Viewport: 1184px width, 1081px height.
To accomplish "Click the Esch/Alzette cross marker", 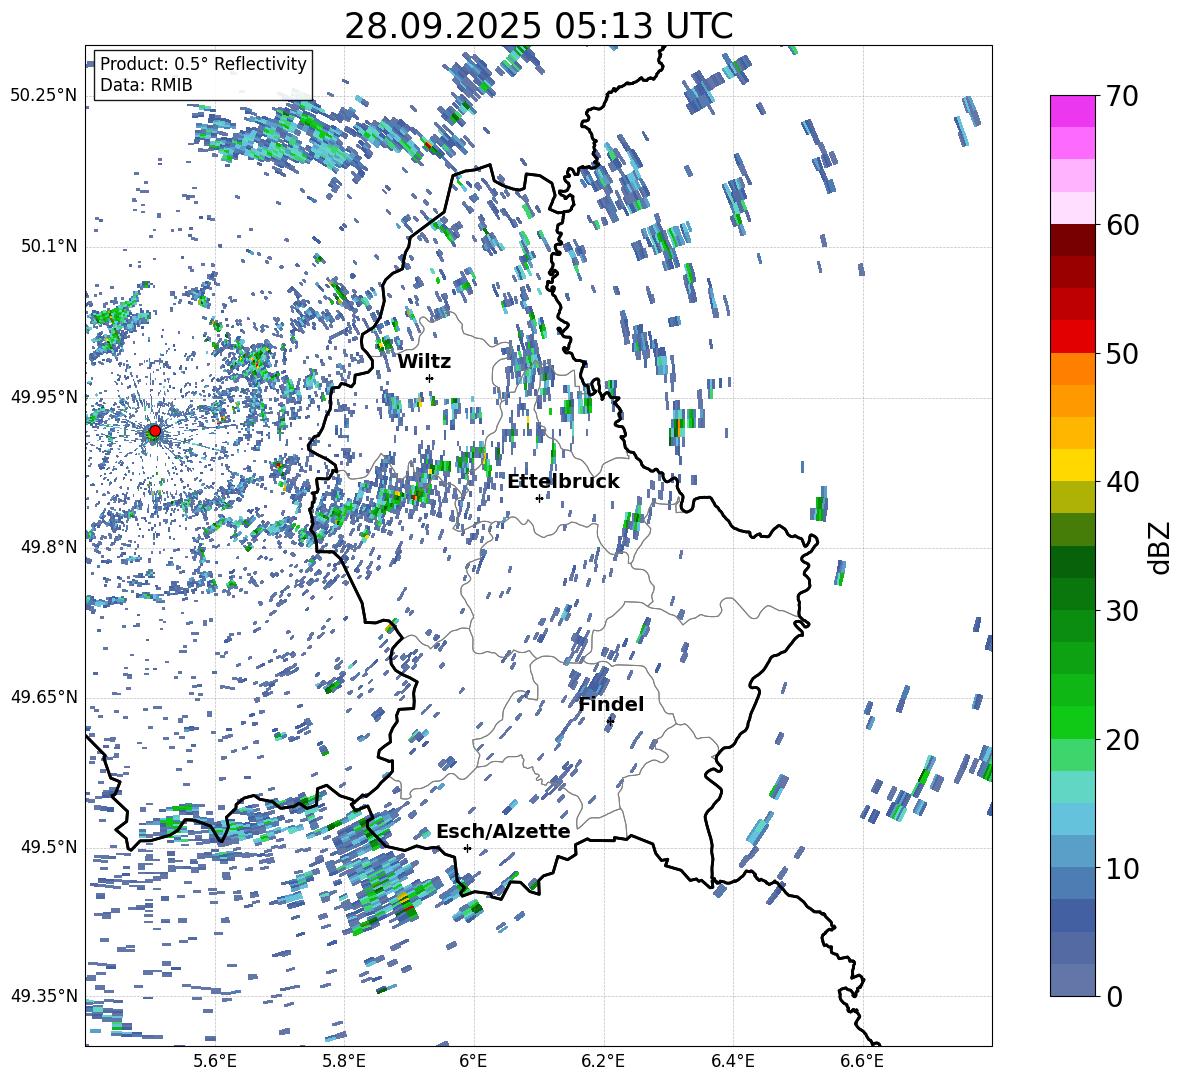I will [467, 848].
